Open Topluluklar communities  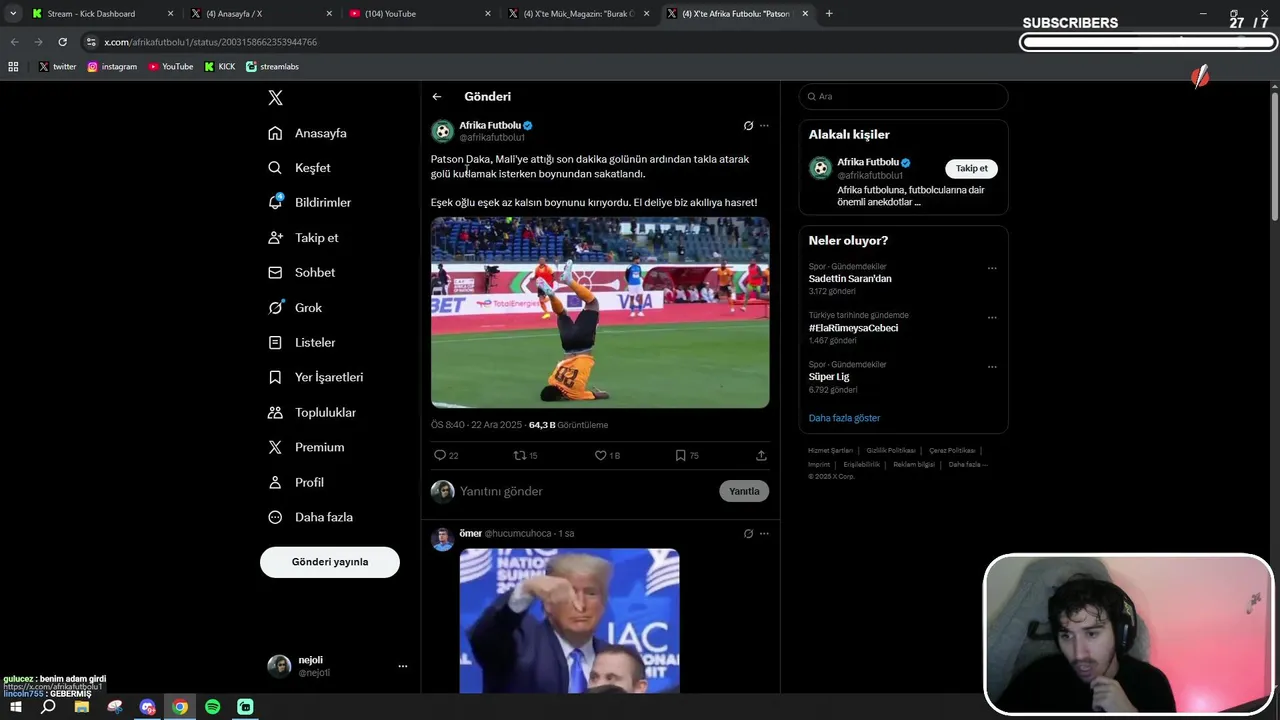point(312,412)
